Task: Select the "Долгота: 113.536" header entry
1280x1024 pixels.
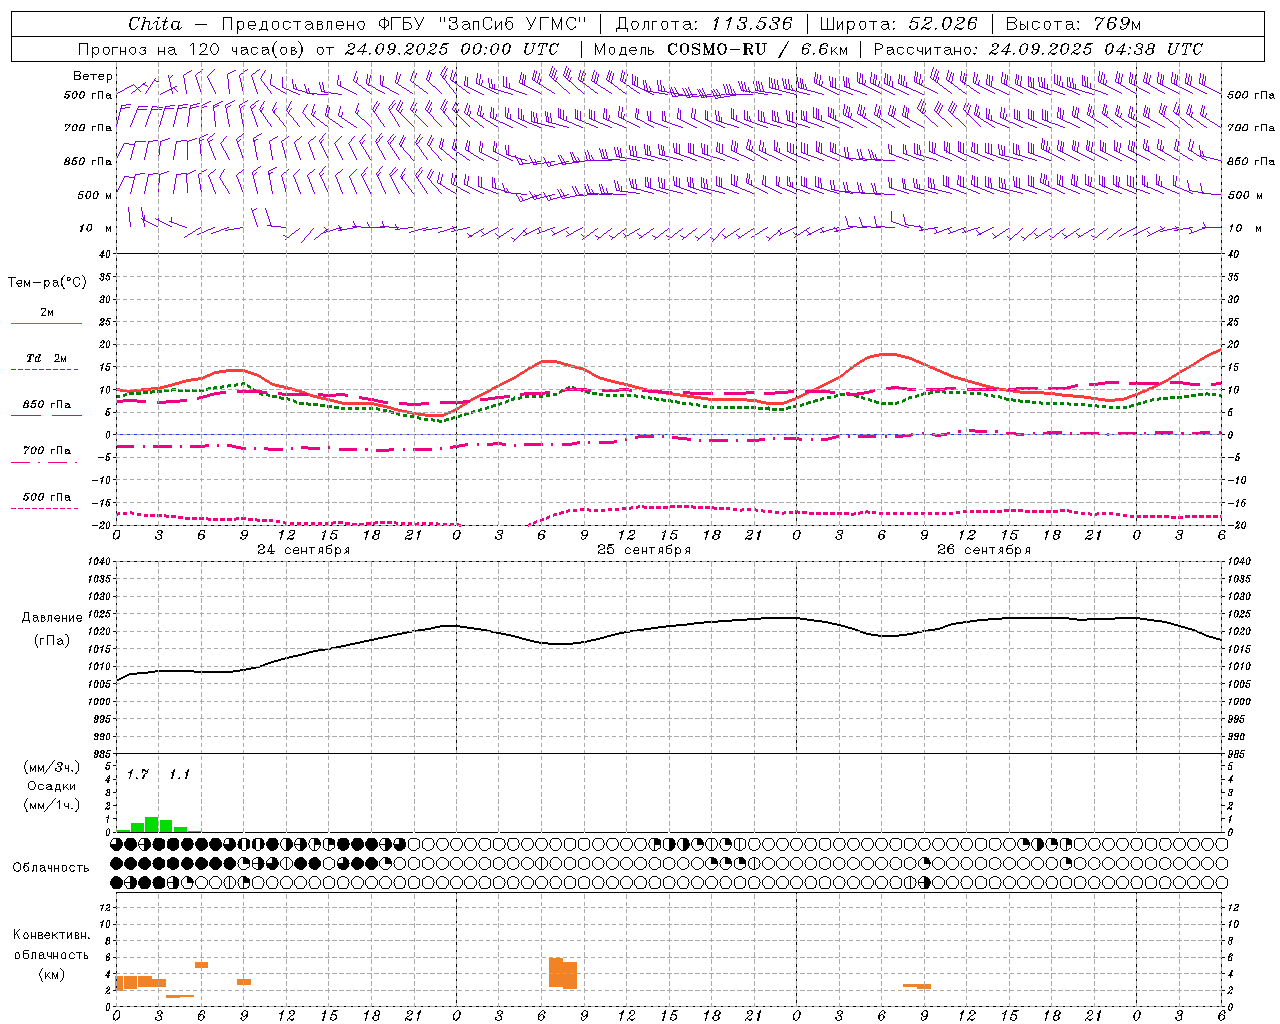Action: tap(704, 24)
